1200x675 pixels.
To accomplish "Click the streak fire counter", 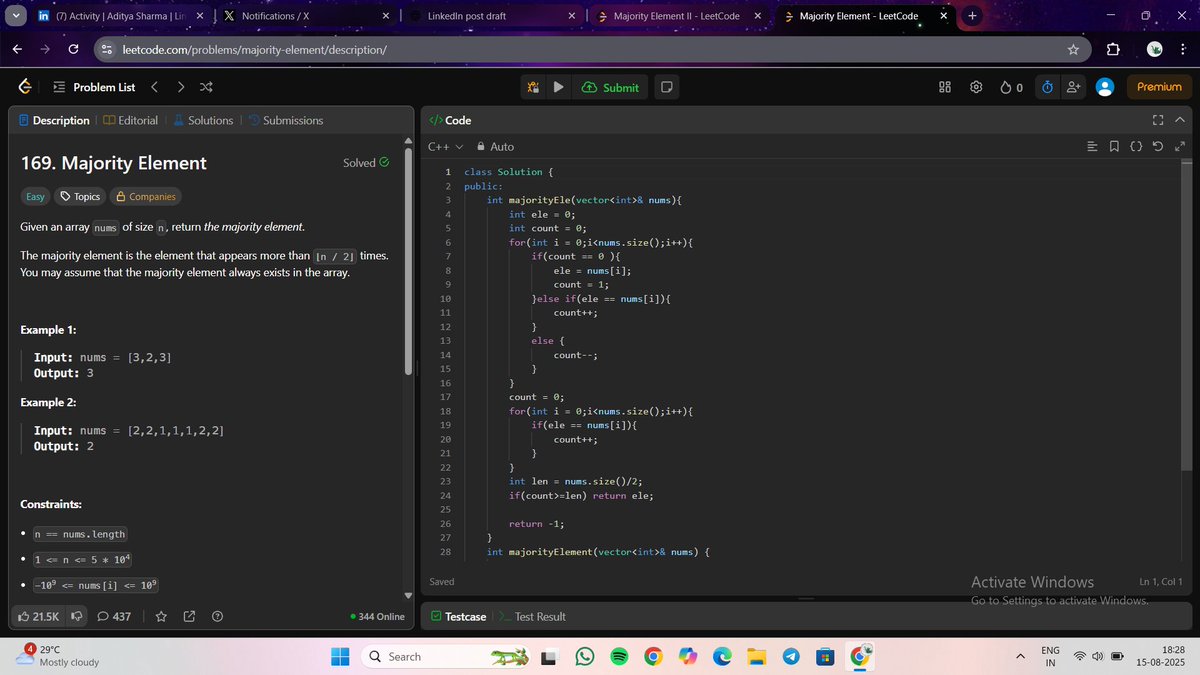I will click(x=1011, y=87).
